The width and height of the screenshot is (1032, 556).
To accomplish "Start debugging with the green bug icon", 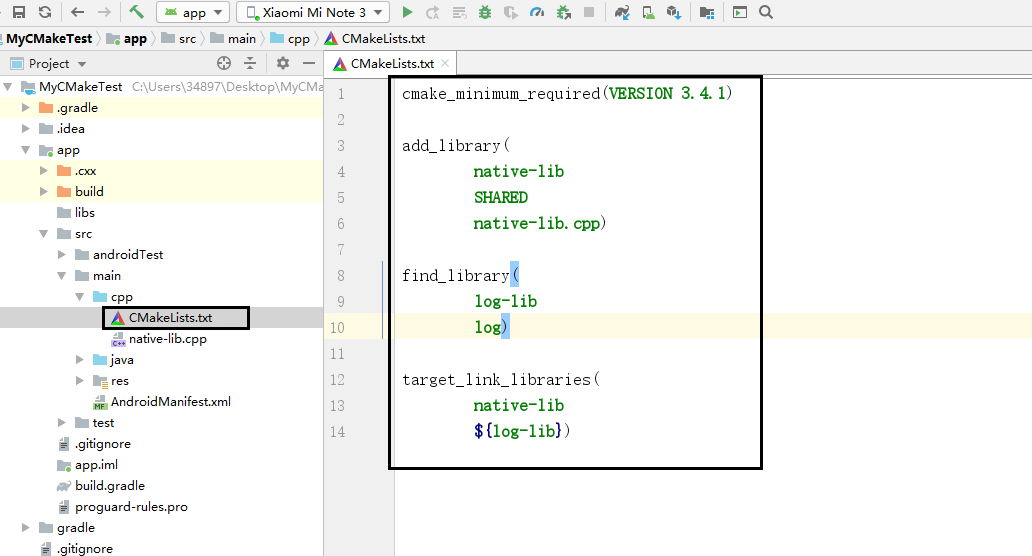I will point(485,12).
